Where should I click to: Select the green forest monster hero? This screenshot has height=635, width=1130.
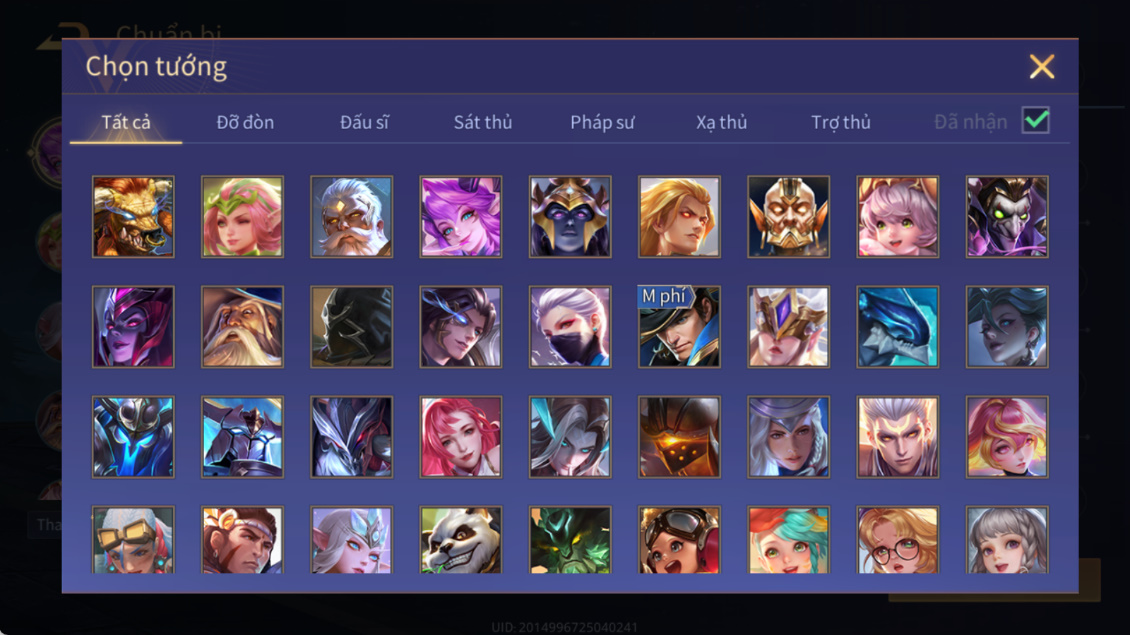pyautogui.click(x=570, y=540)
